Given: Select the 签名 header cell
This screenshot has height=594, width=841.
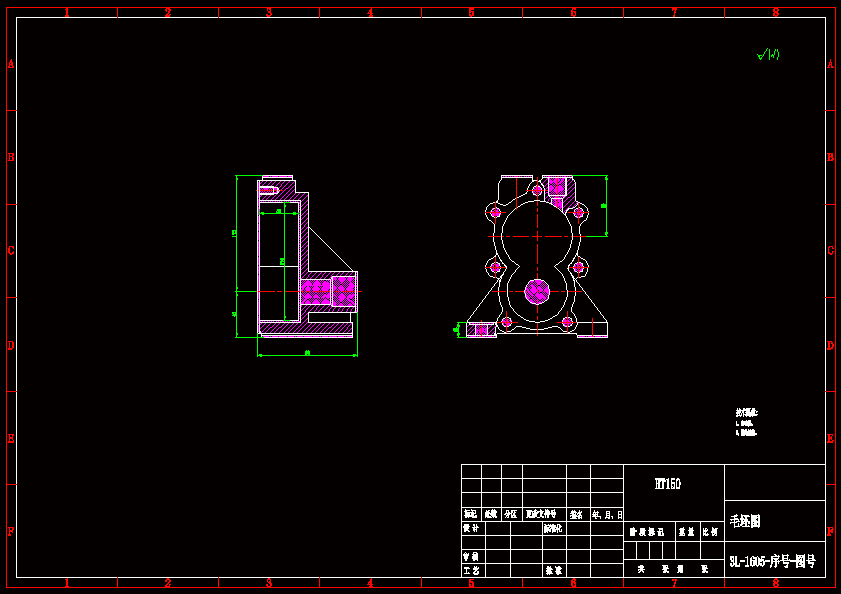Looking at the screenshot, I should 577,515.
